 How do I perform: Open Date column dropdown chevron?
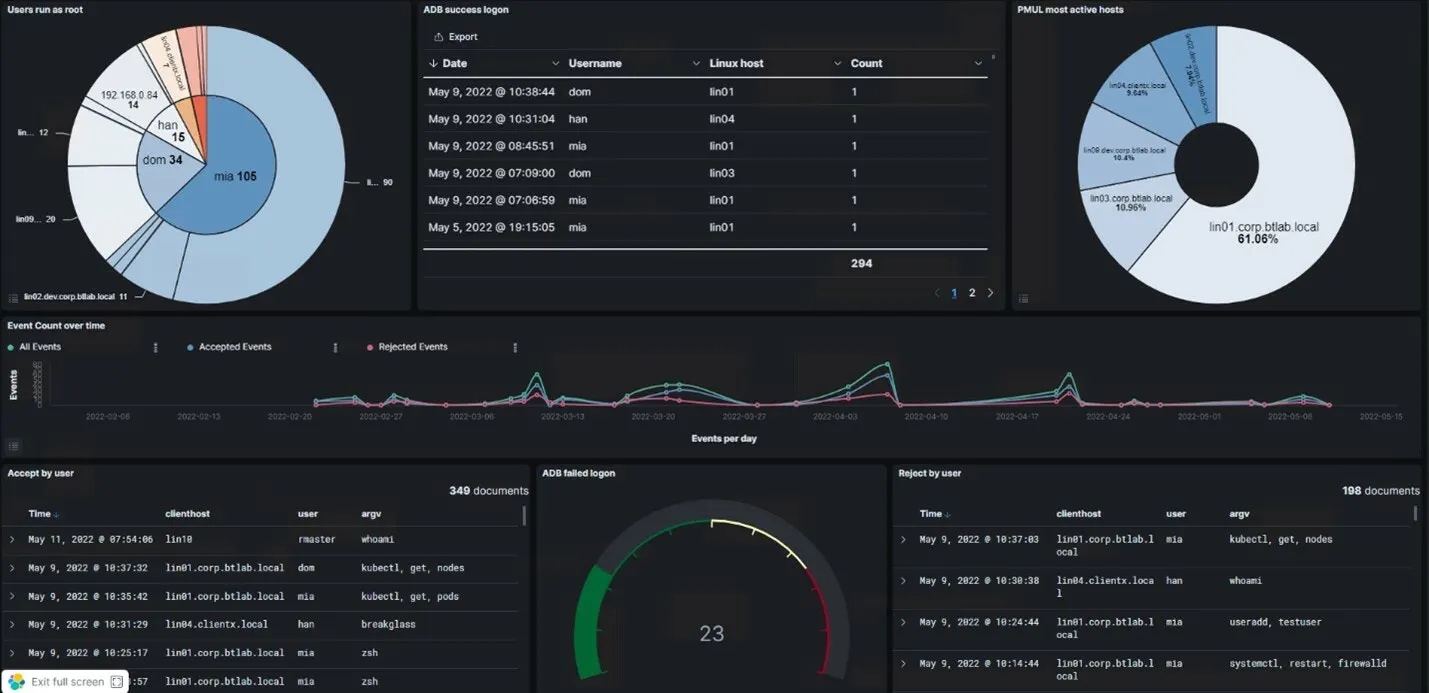556,64
